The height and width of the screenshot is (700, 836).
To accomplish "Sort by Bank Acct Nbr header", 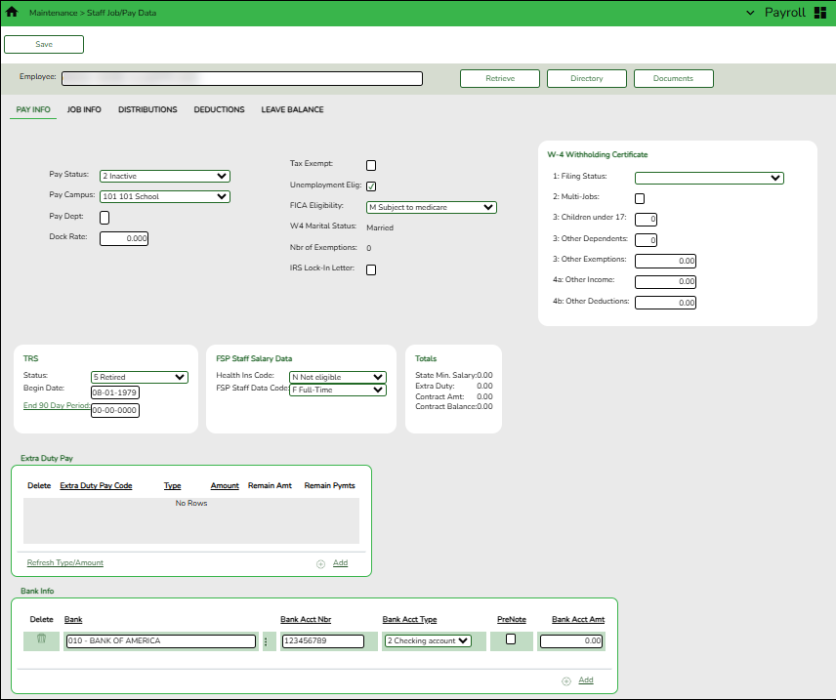I will pos(306,619).
